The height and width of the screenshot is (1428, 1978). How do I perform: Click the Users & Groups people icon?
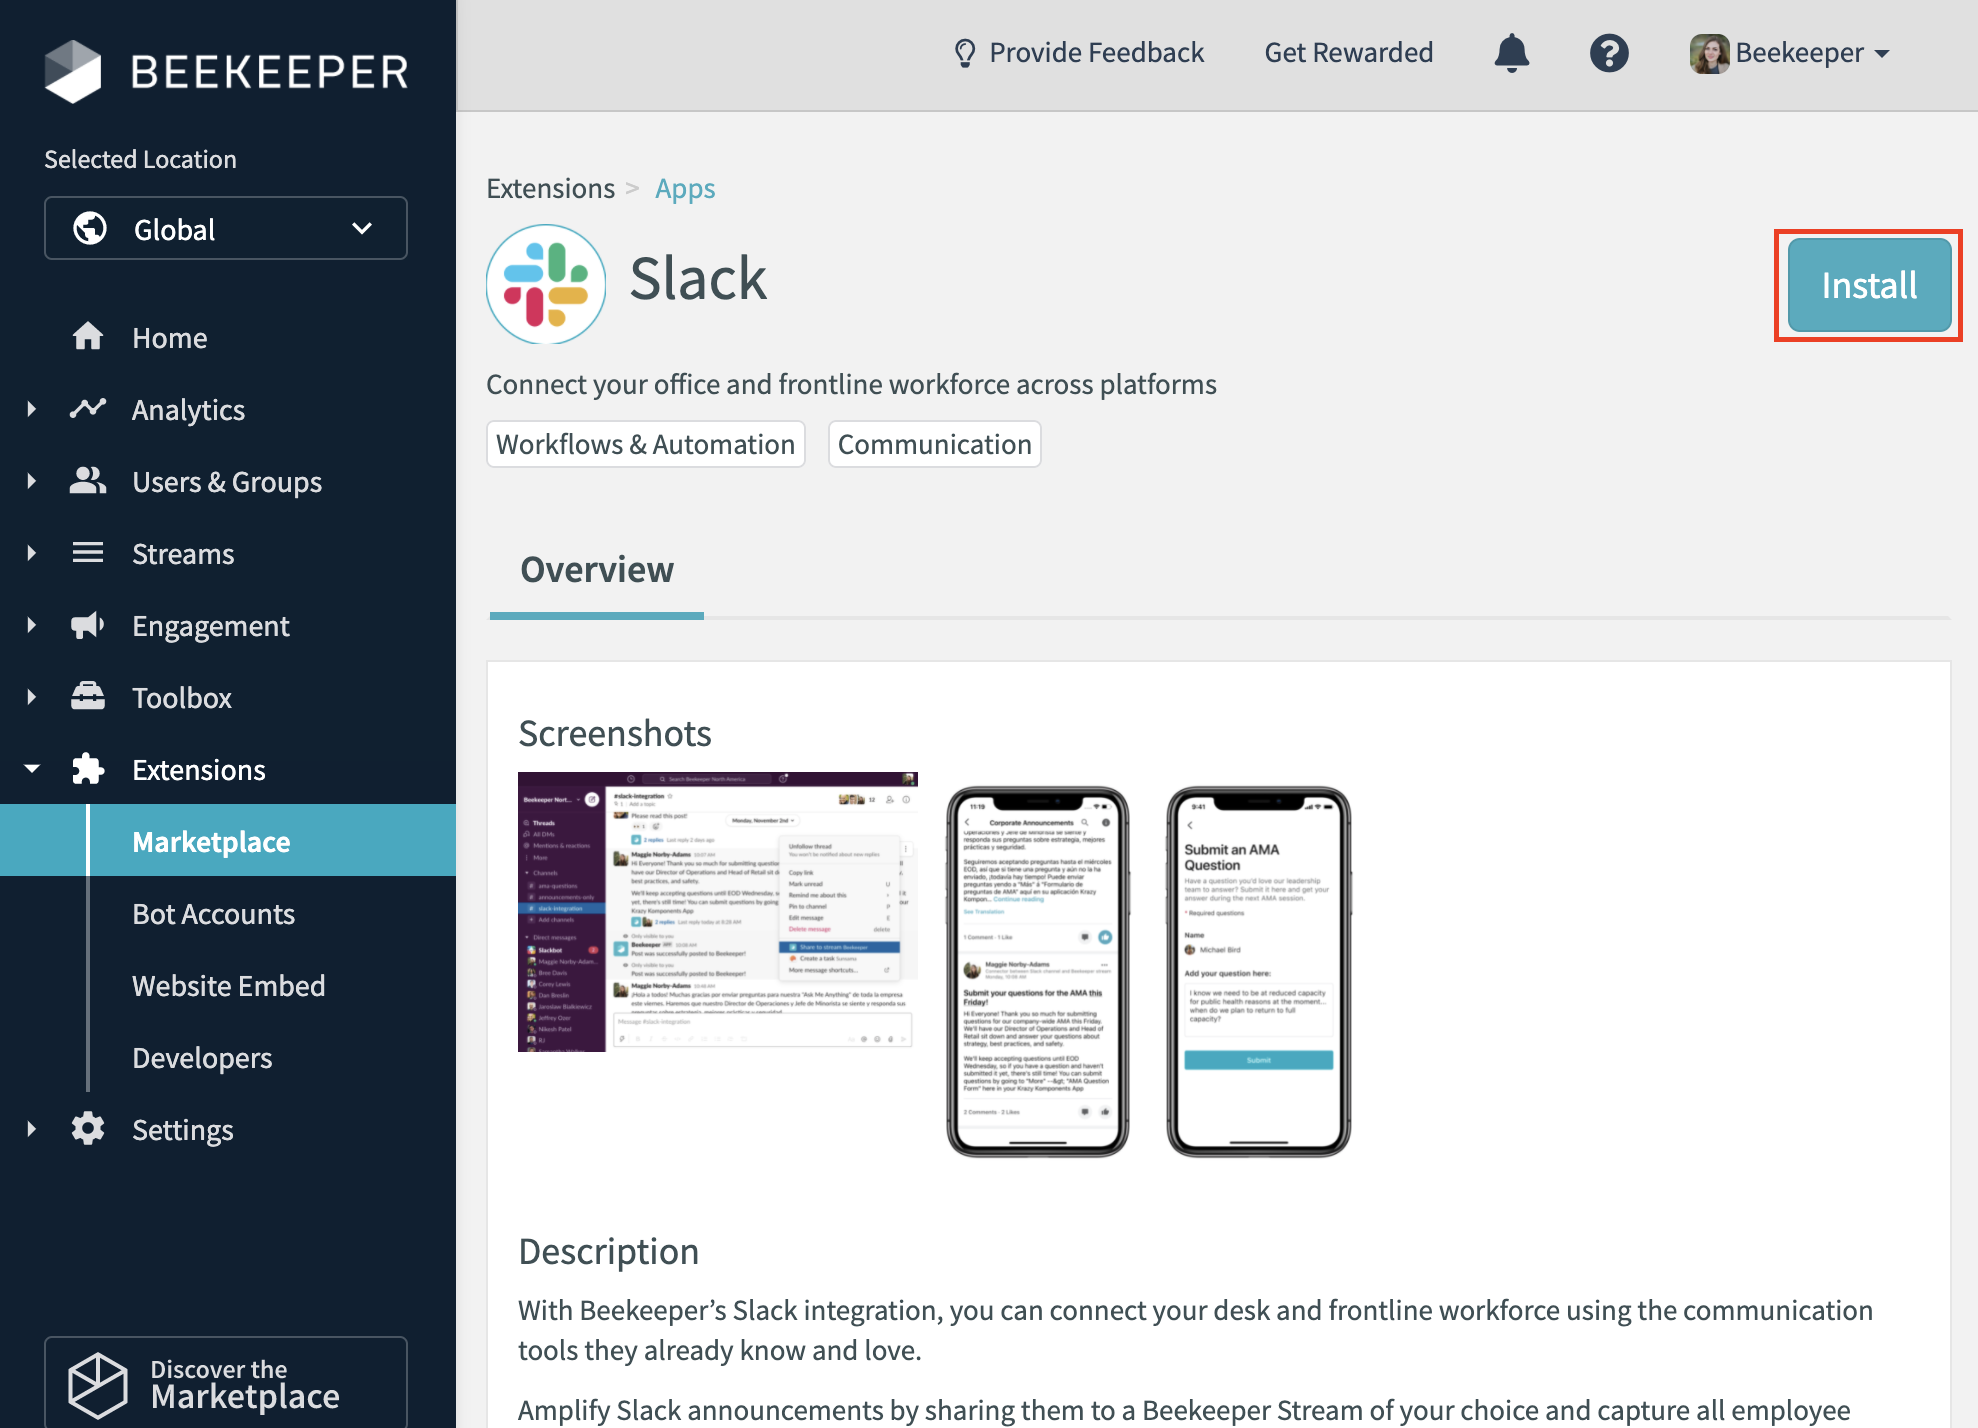(88, 481)
